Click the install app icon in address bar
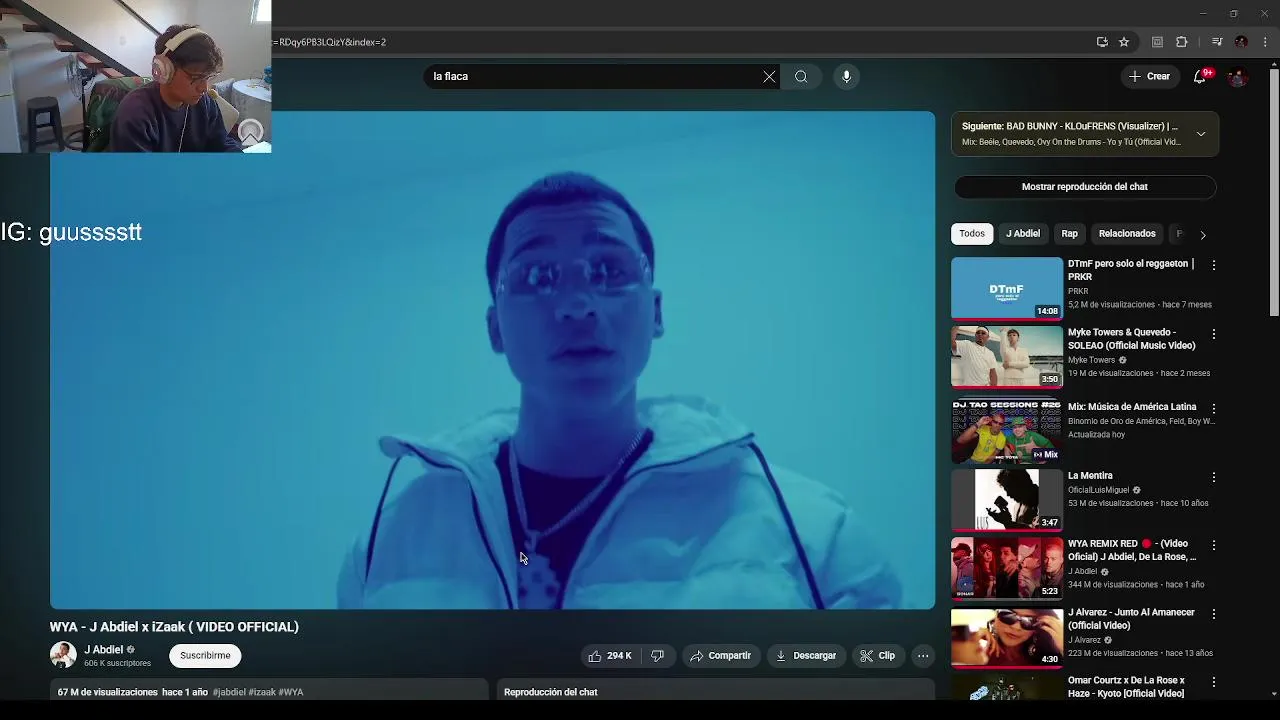 (x=1102, y=42)
